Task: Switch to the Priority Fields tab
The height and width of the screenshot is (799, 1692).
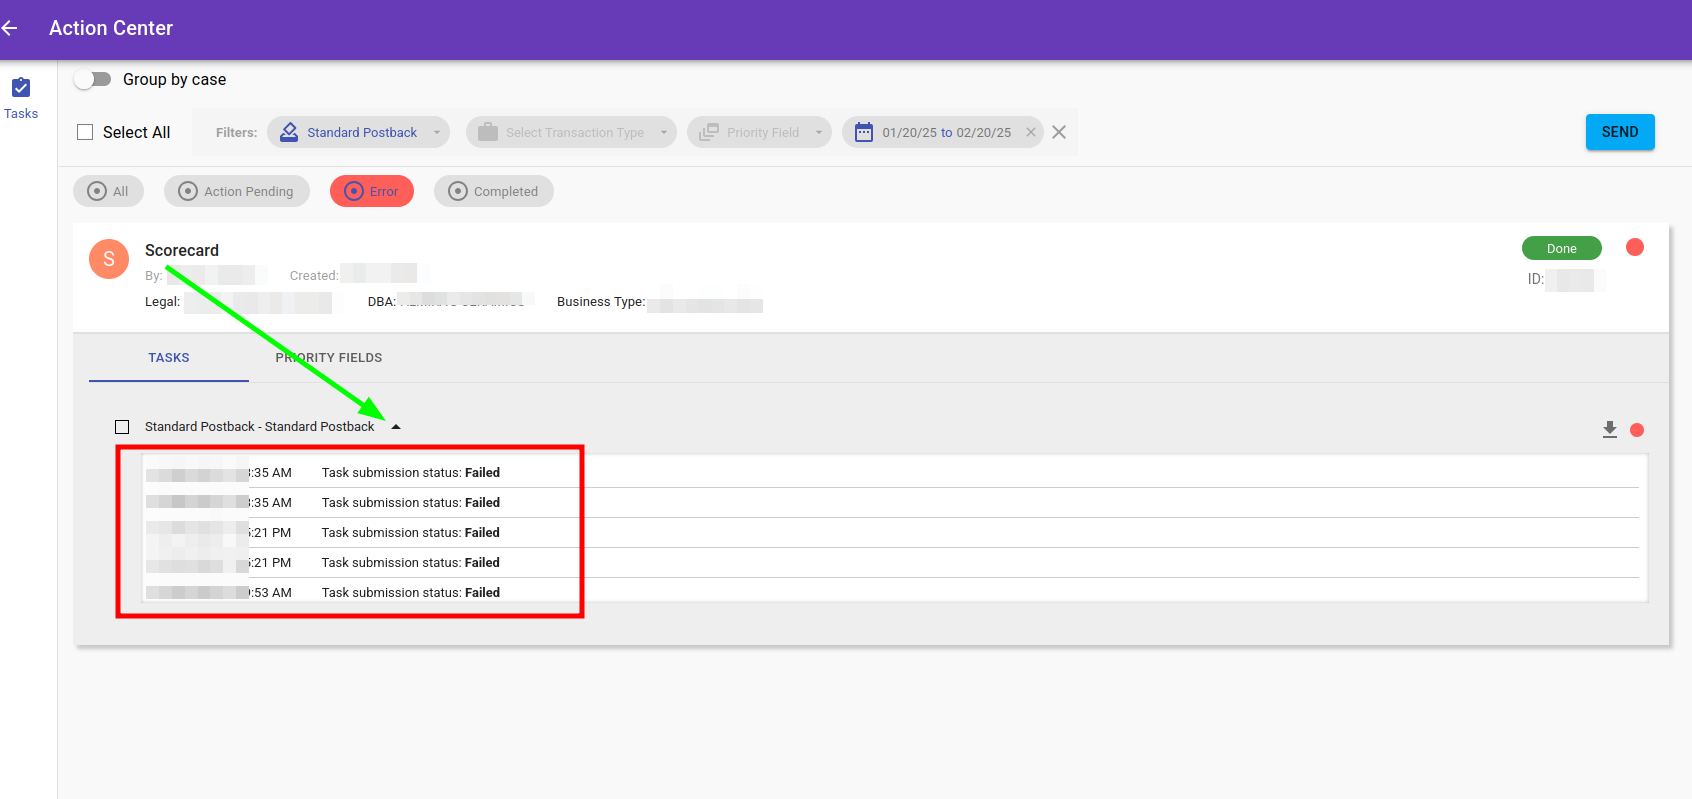Action: 329,358
